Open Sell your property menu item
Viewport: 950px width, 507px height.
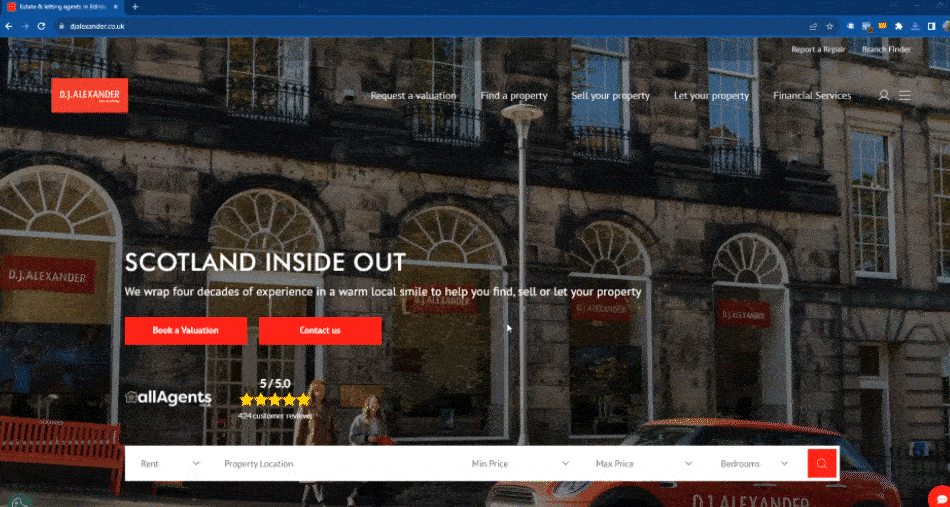point(610,96)
